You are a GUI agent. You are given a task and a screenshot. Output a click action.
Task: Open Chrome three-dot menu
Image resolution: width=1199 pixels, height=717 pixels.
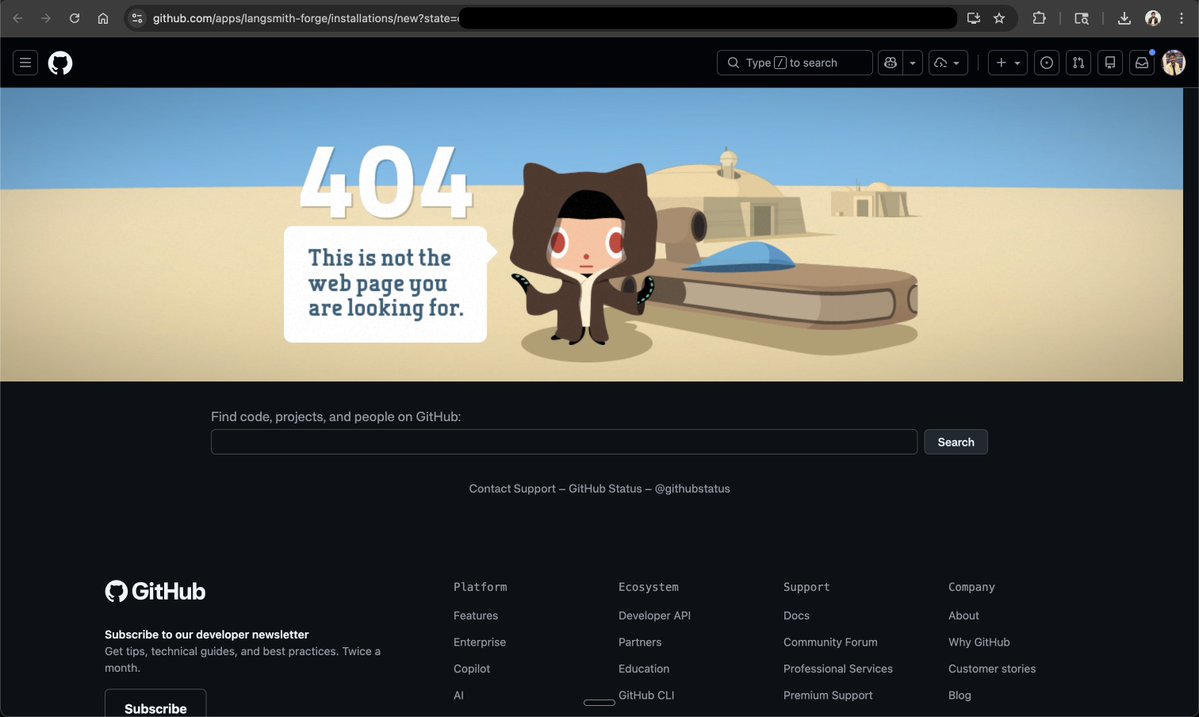click(x=1181, y=18)
